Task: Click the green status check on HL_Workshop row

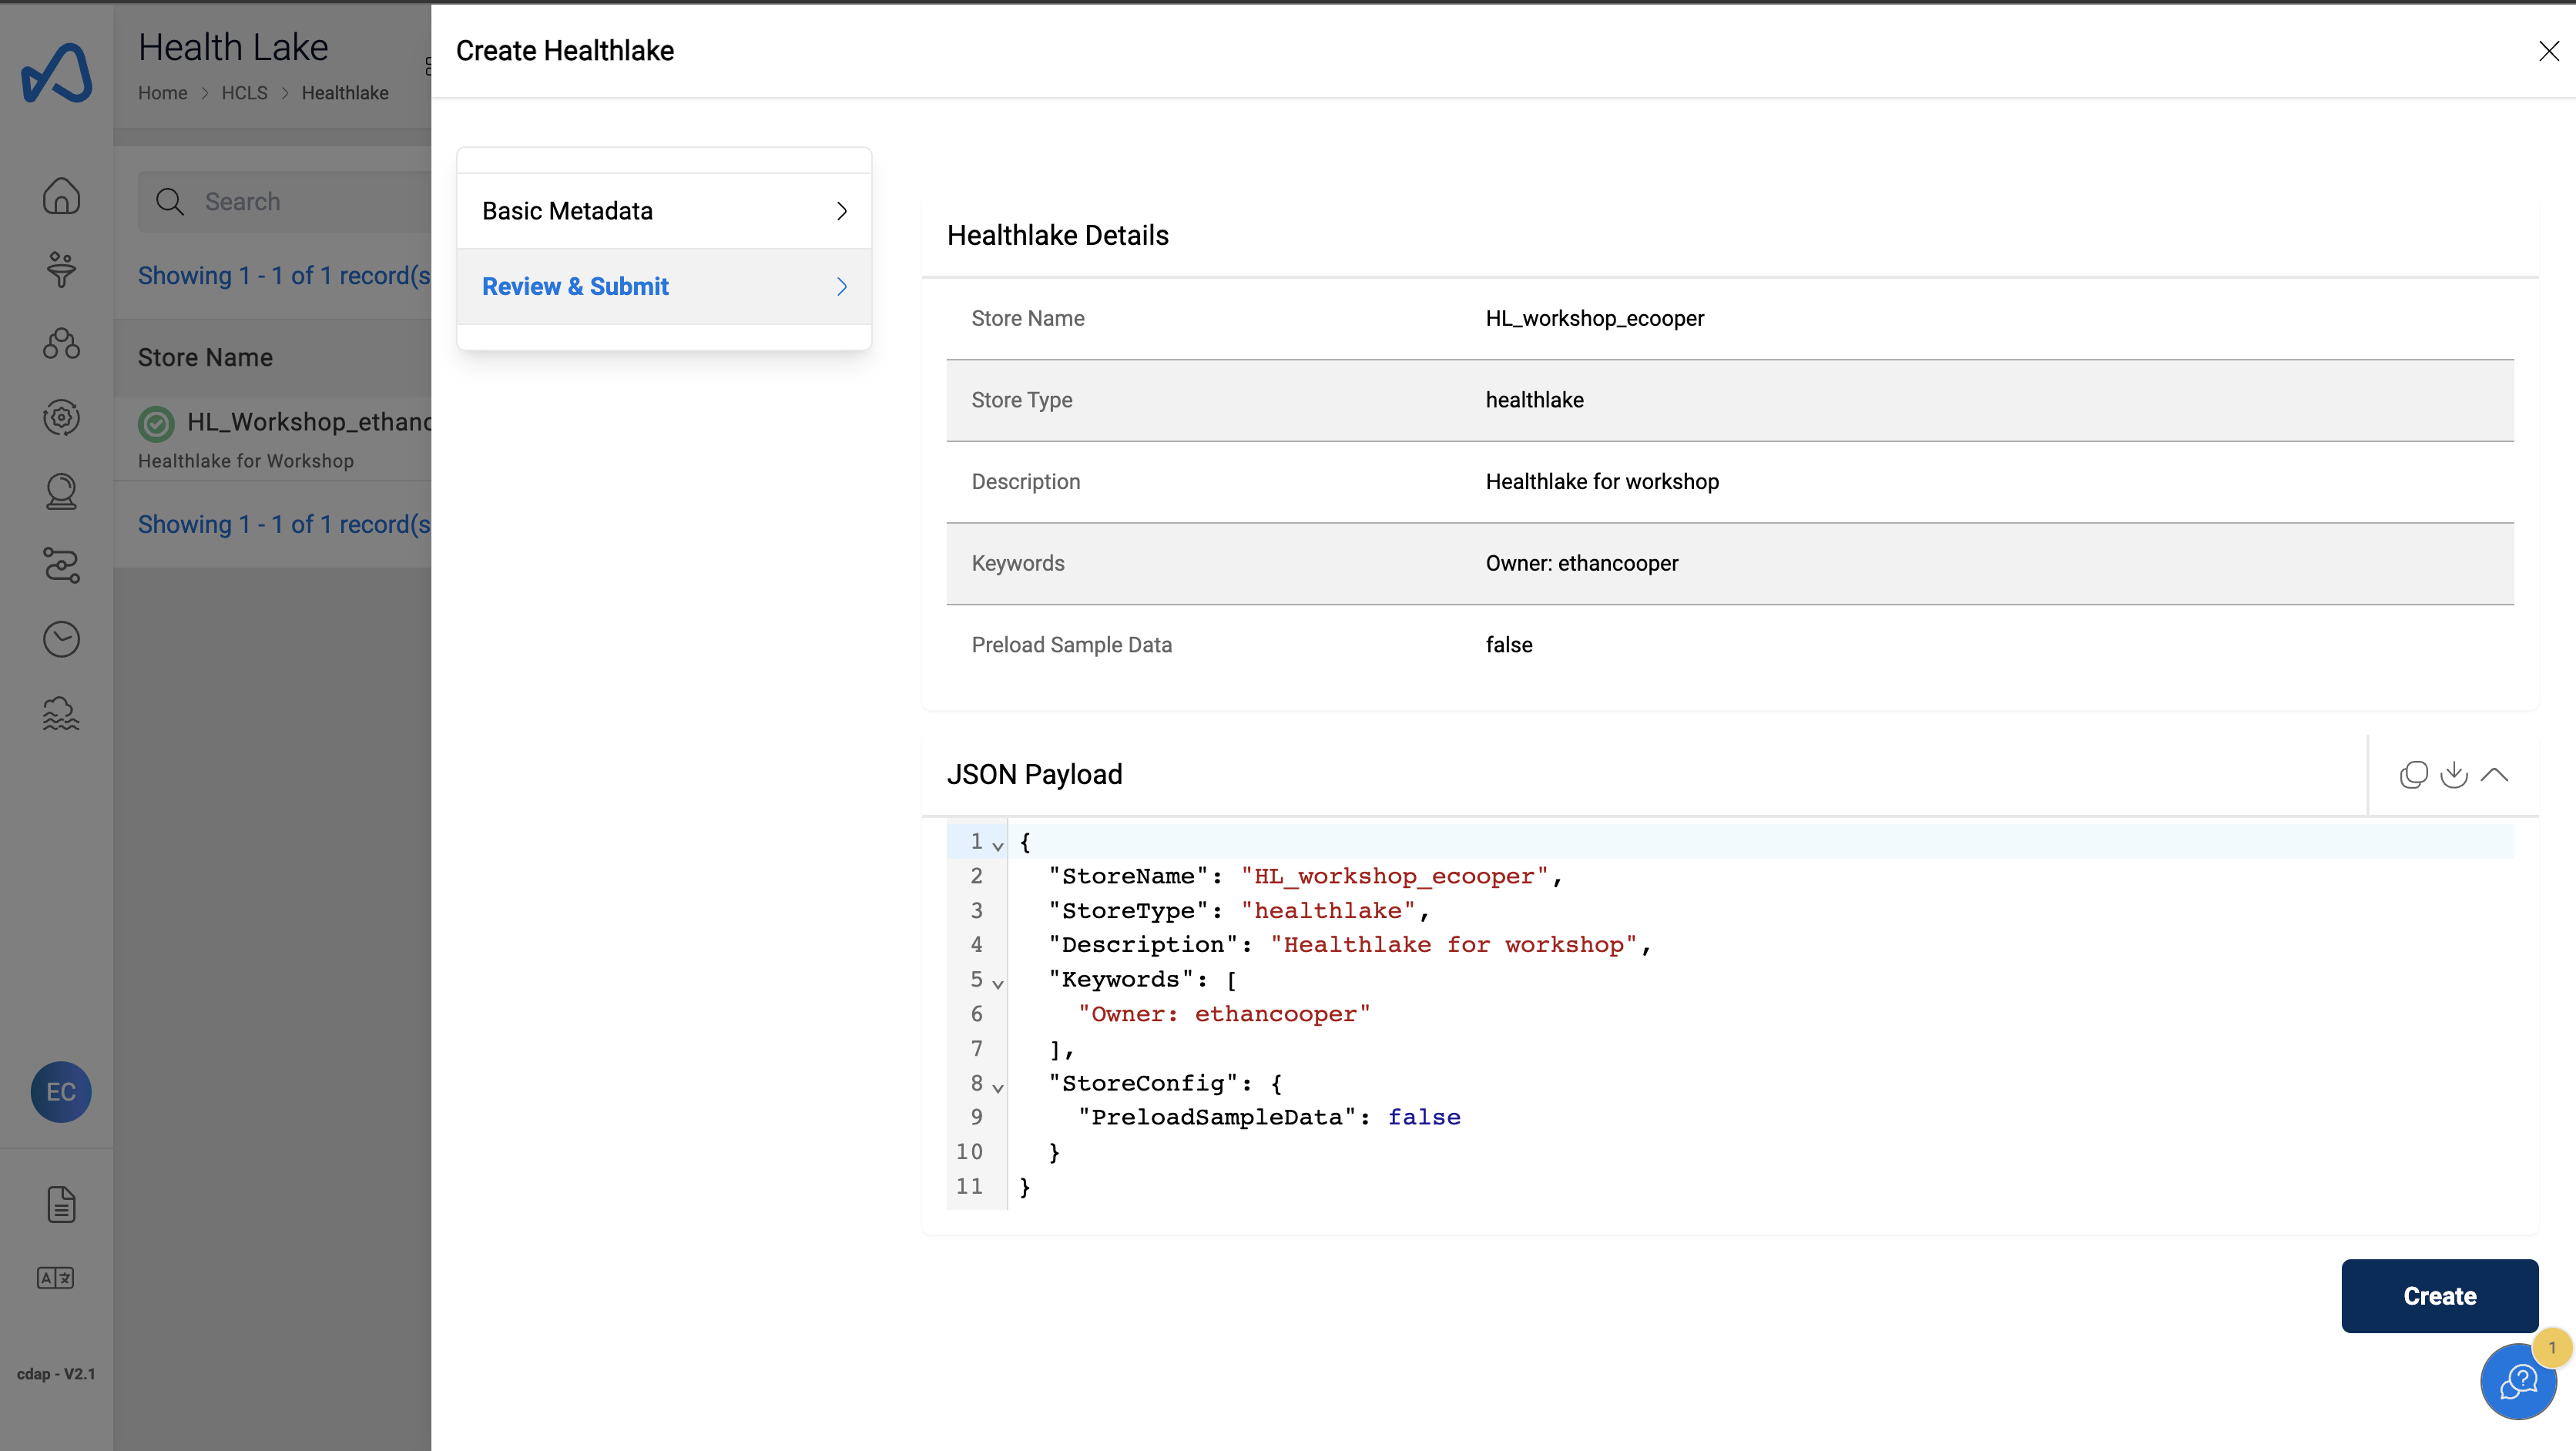Action: (x=156, y=424)
